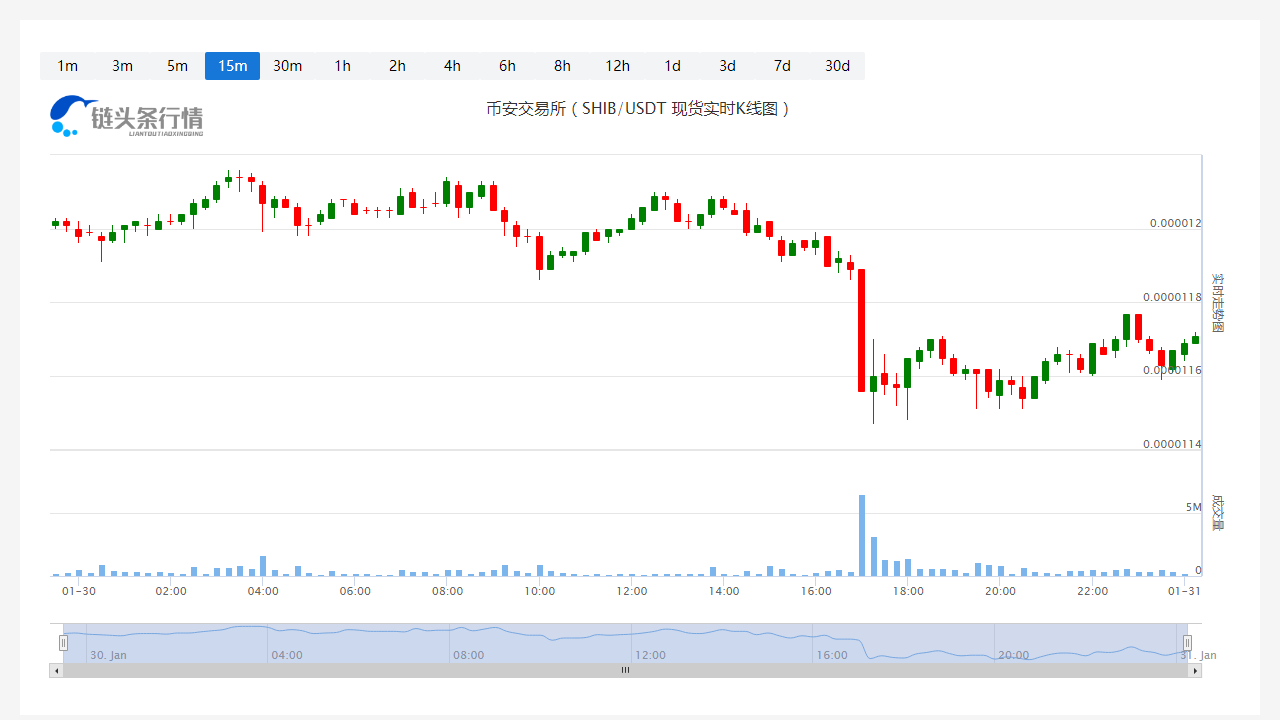This screenshot has height=720, width=1280.
Task: Click the SHIB/USDT chart title
Action: coord(639,108)
